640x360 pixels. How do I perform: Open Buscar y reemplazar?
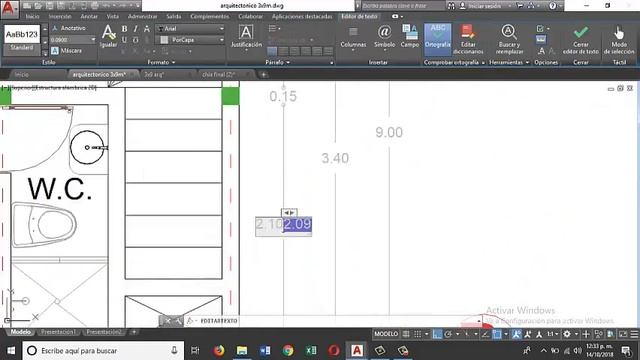click(509, 39)
